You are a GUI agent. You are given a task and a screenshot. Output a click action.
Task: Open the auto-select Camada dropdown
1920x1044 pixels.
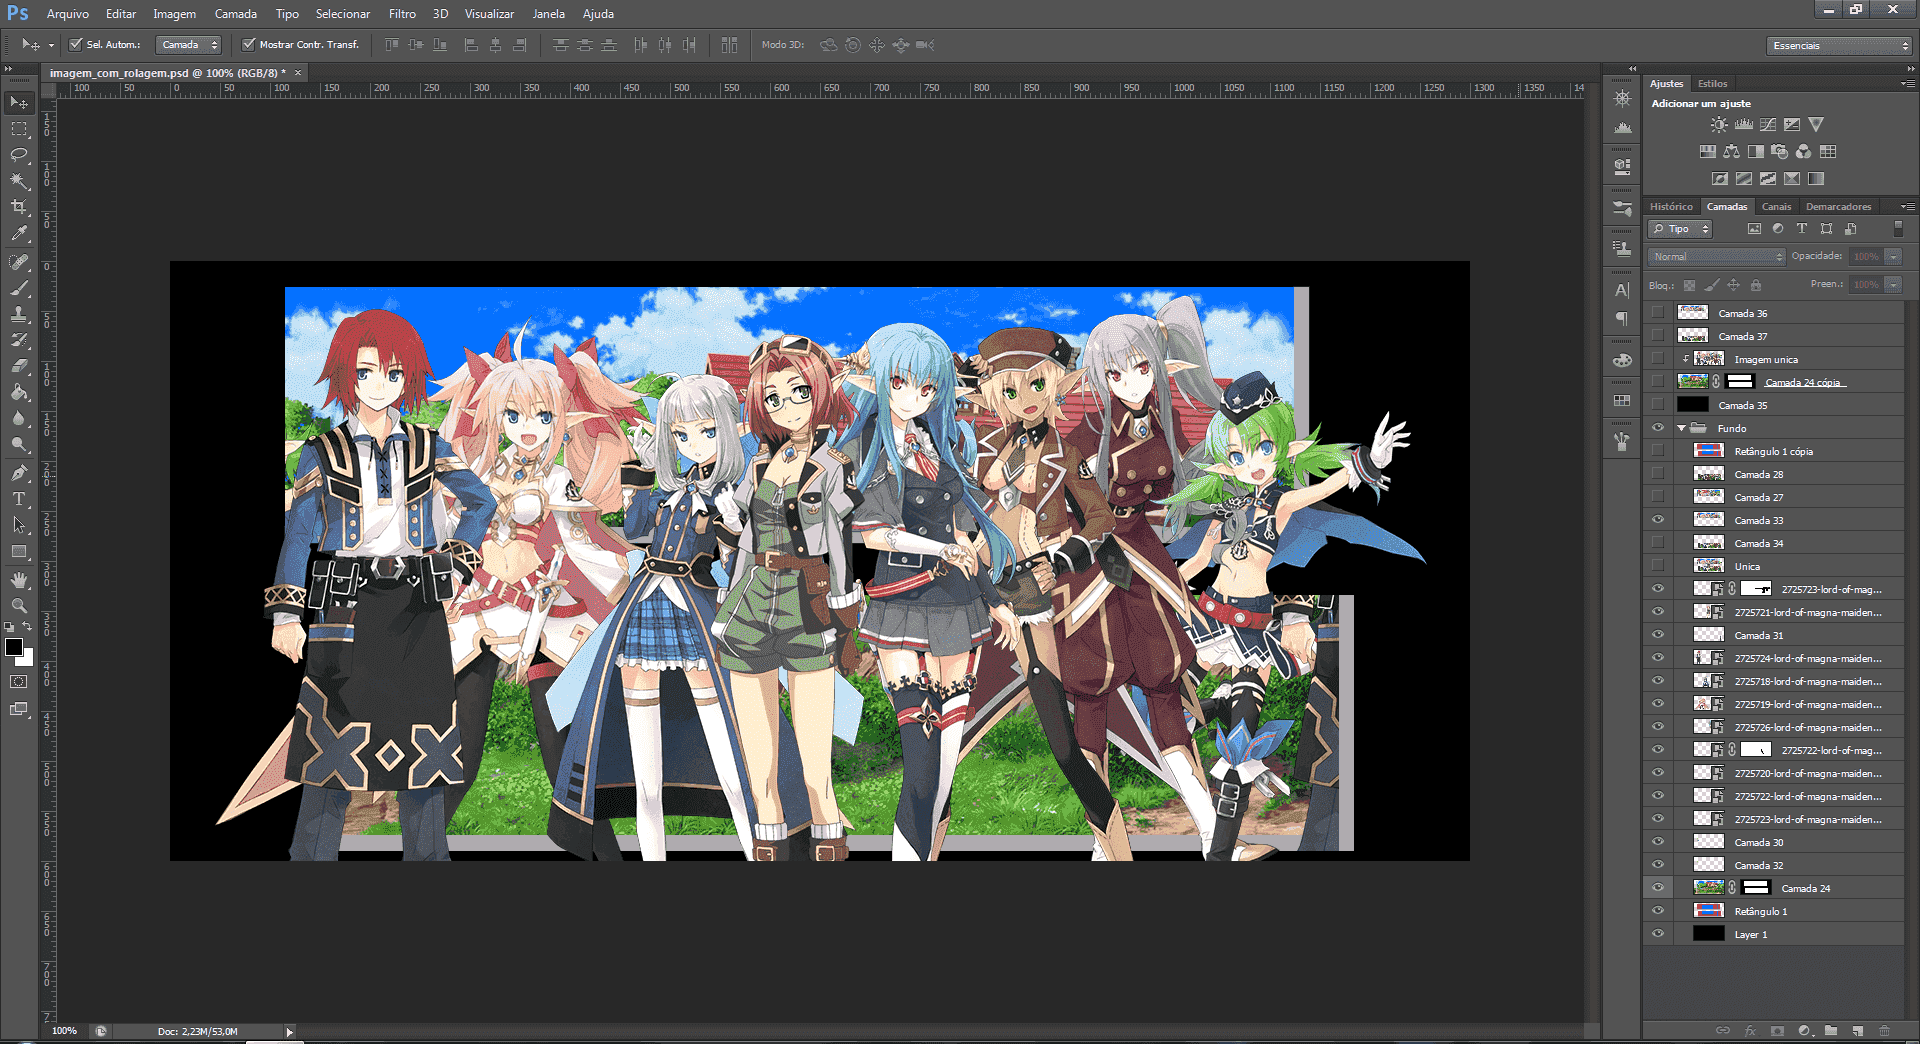tap(188, 45)
